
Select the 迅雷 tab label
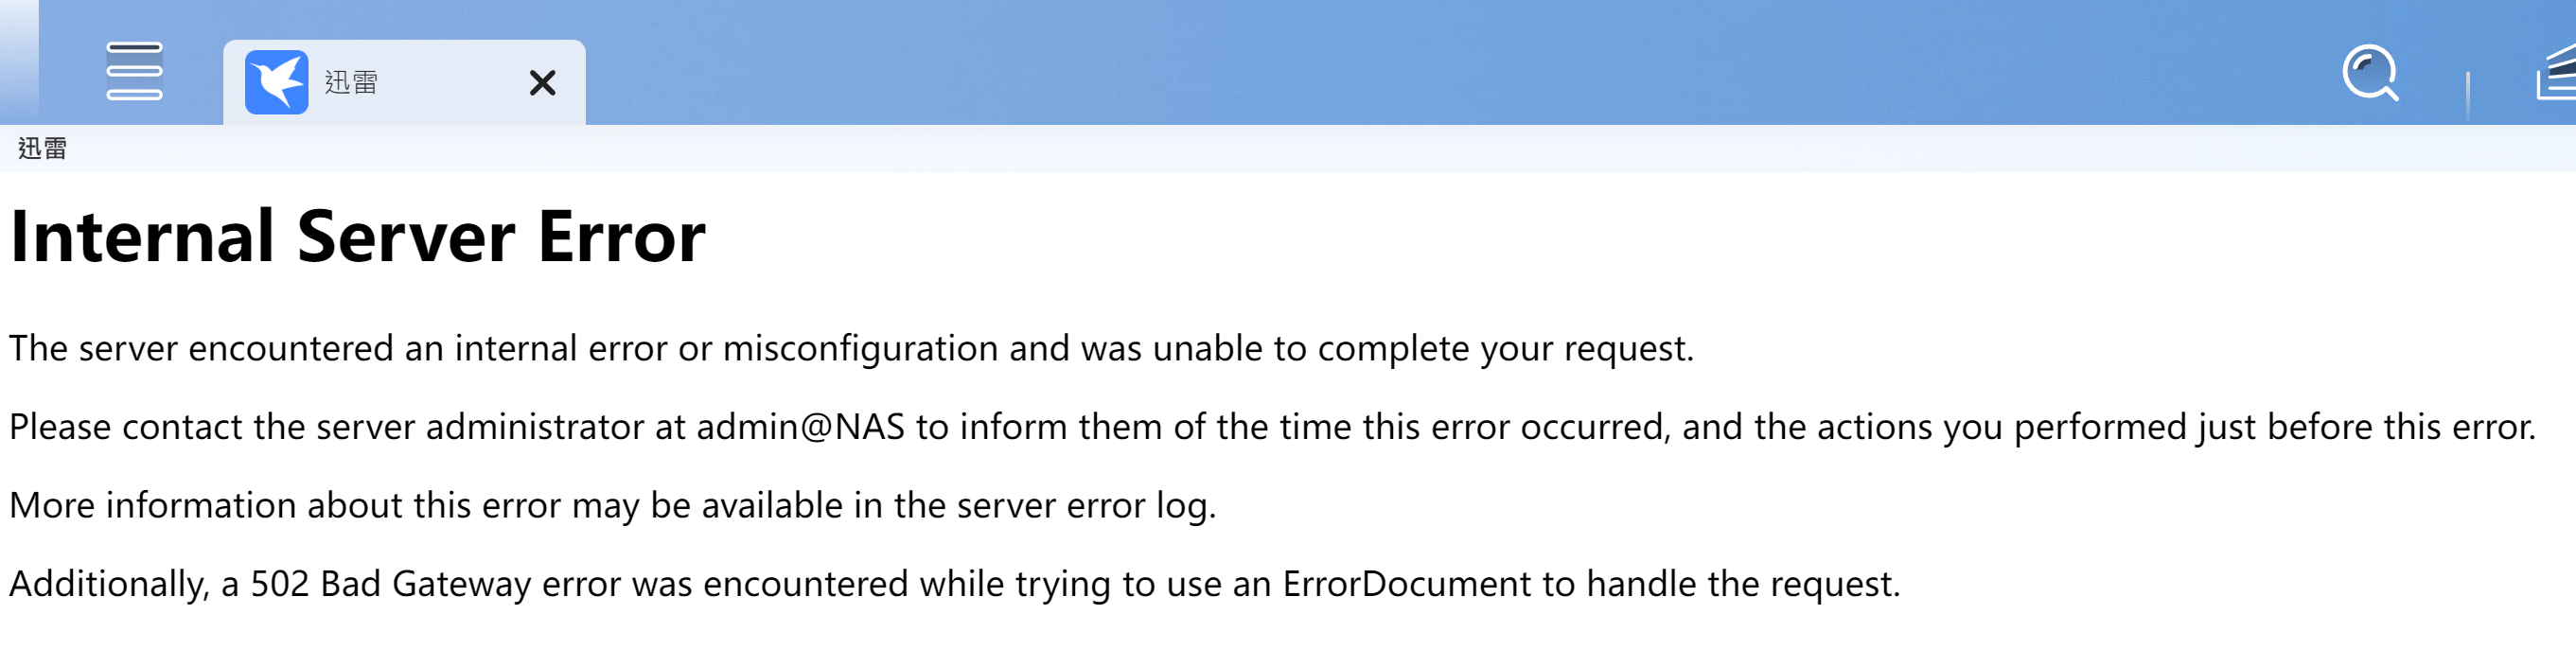pyautogui.click(x=351, y=83)
